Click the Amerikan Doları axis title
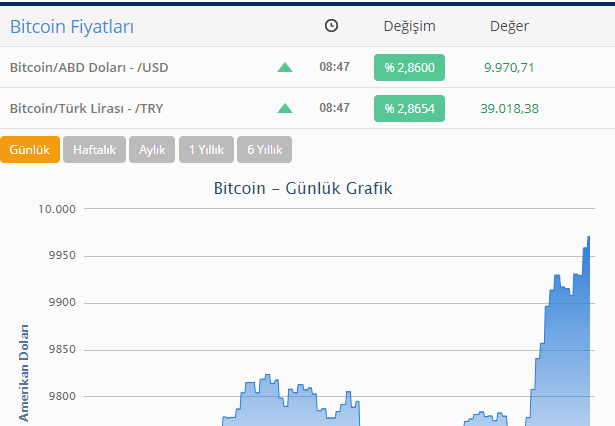 pyautogui.click(x=24, y=373)
